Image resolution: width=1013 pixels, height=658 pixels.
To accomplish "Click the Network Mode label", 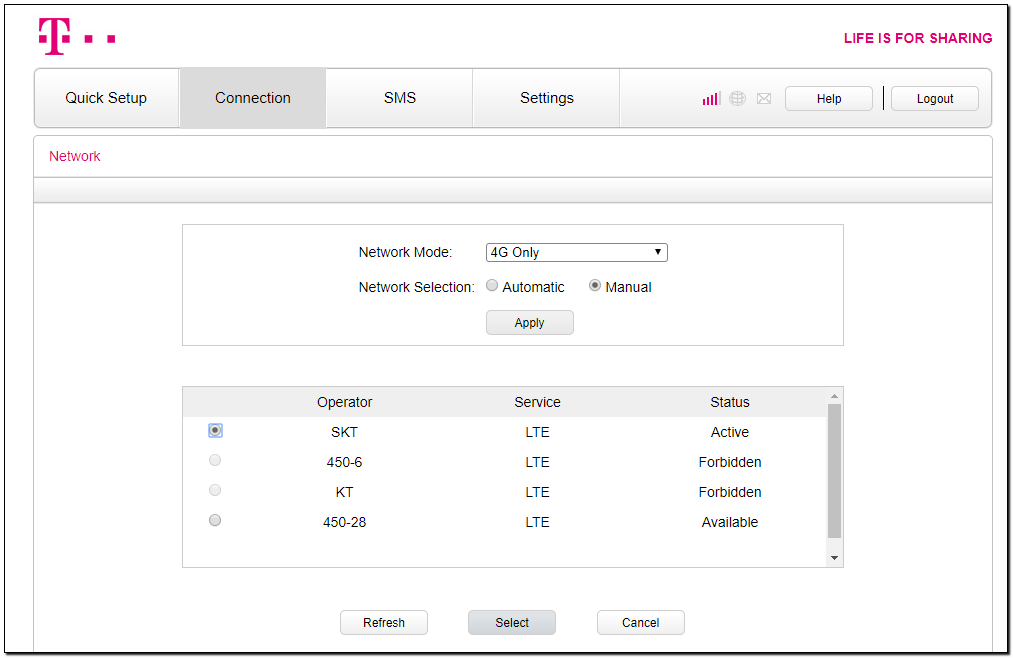I will (405, 252).
